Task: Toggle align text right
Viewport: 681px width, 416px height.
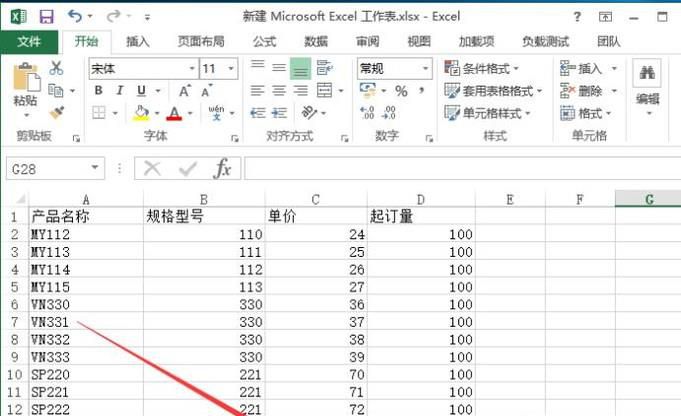Action: click(300, 90)
